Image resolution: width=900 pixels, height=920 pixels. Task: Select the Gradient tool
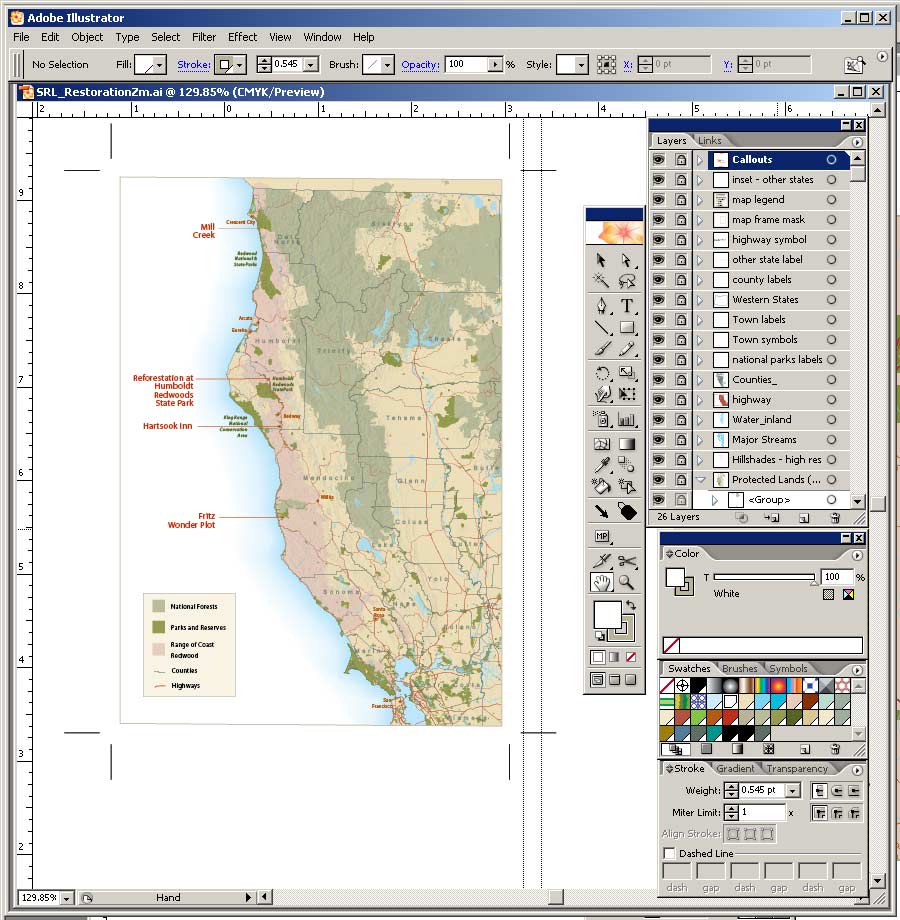[627, 444]
